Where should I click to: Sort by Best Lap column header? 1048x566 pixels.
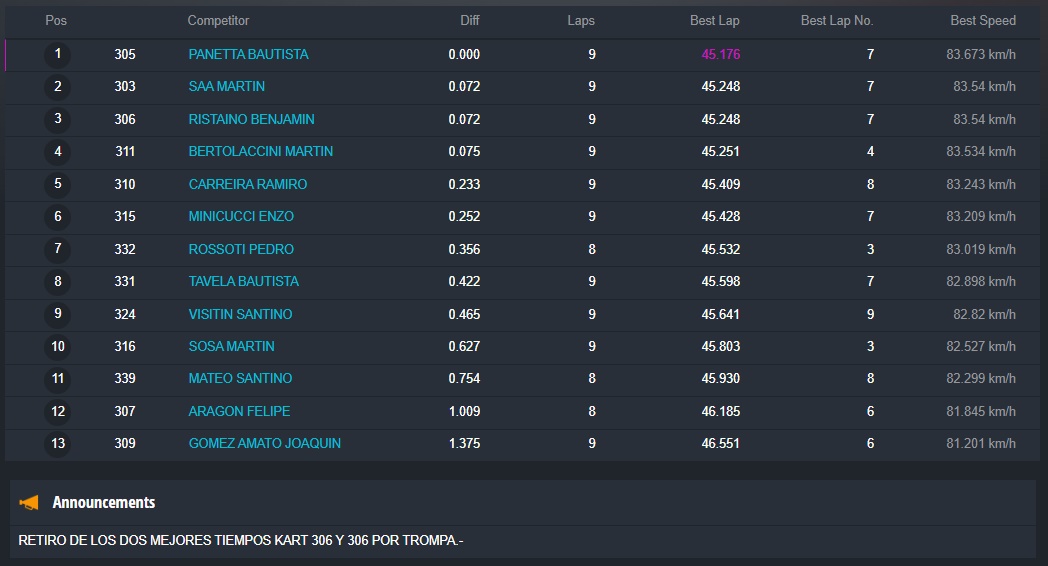(x=714, y=21)
